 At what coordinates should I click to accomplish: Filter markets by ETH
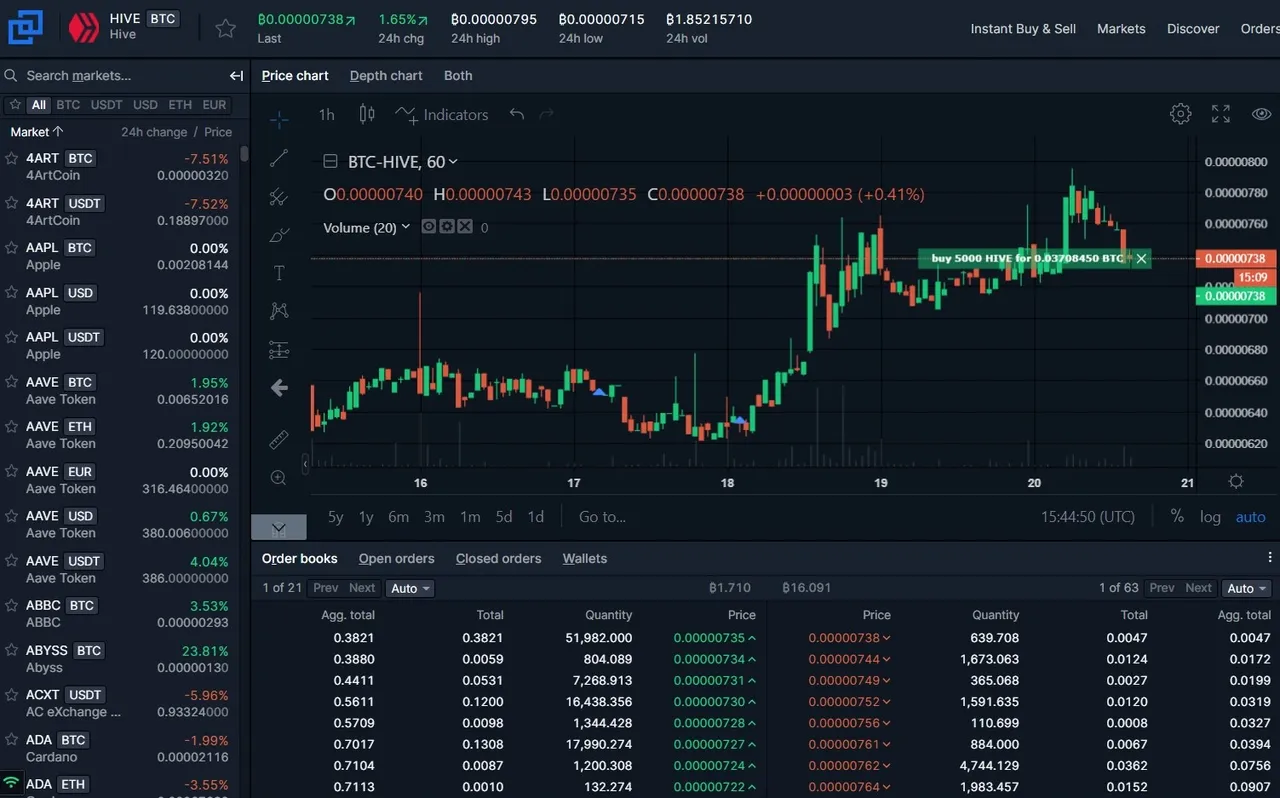pyautogui.click(x=180, y=105)
